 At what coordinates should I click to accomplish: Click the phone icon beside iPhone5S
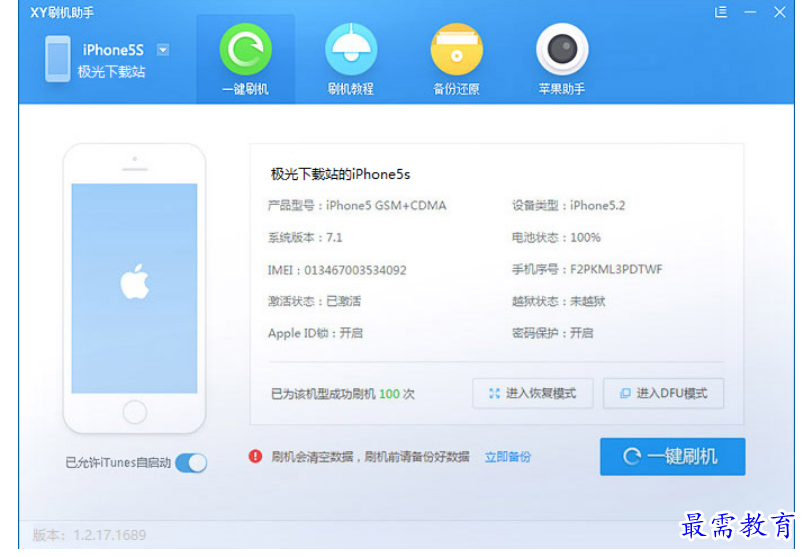pos(57,59)
